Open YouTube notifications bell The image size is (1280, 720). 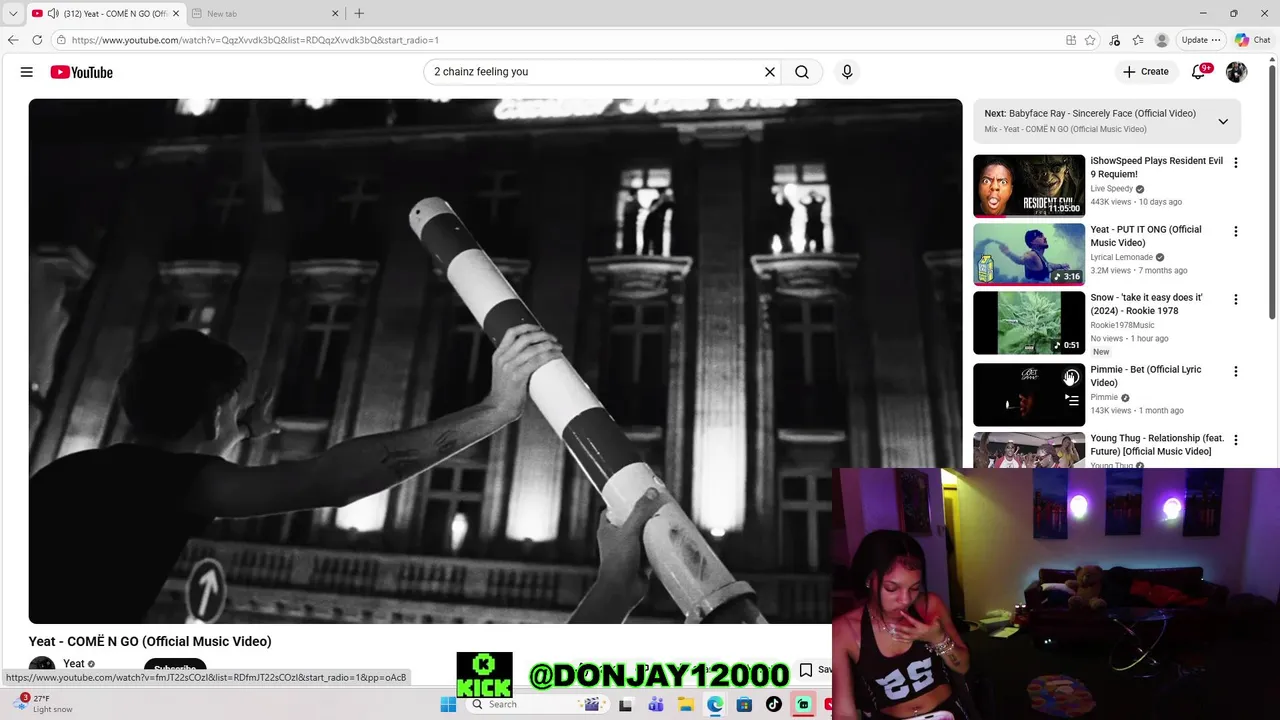tap(1198, 72)
